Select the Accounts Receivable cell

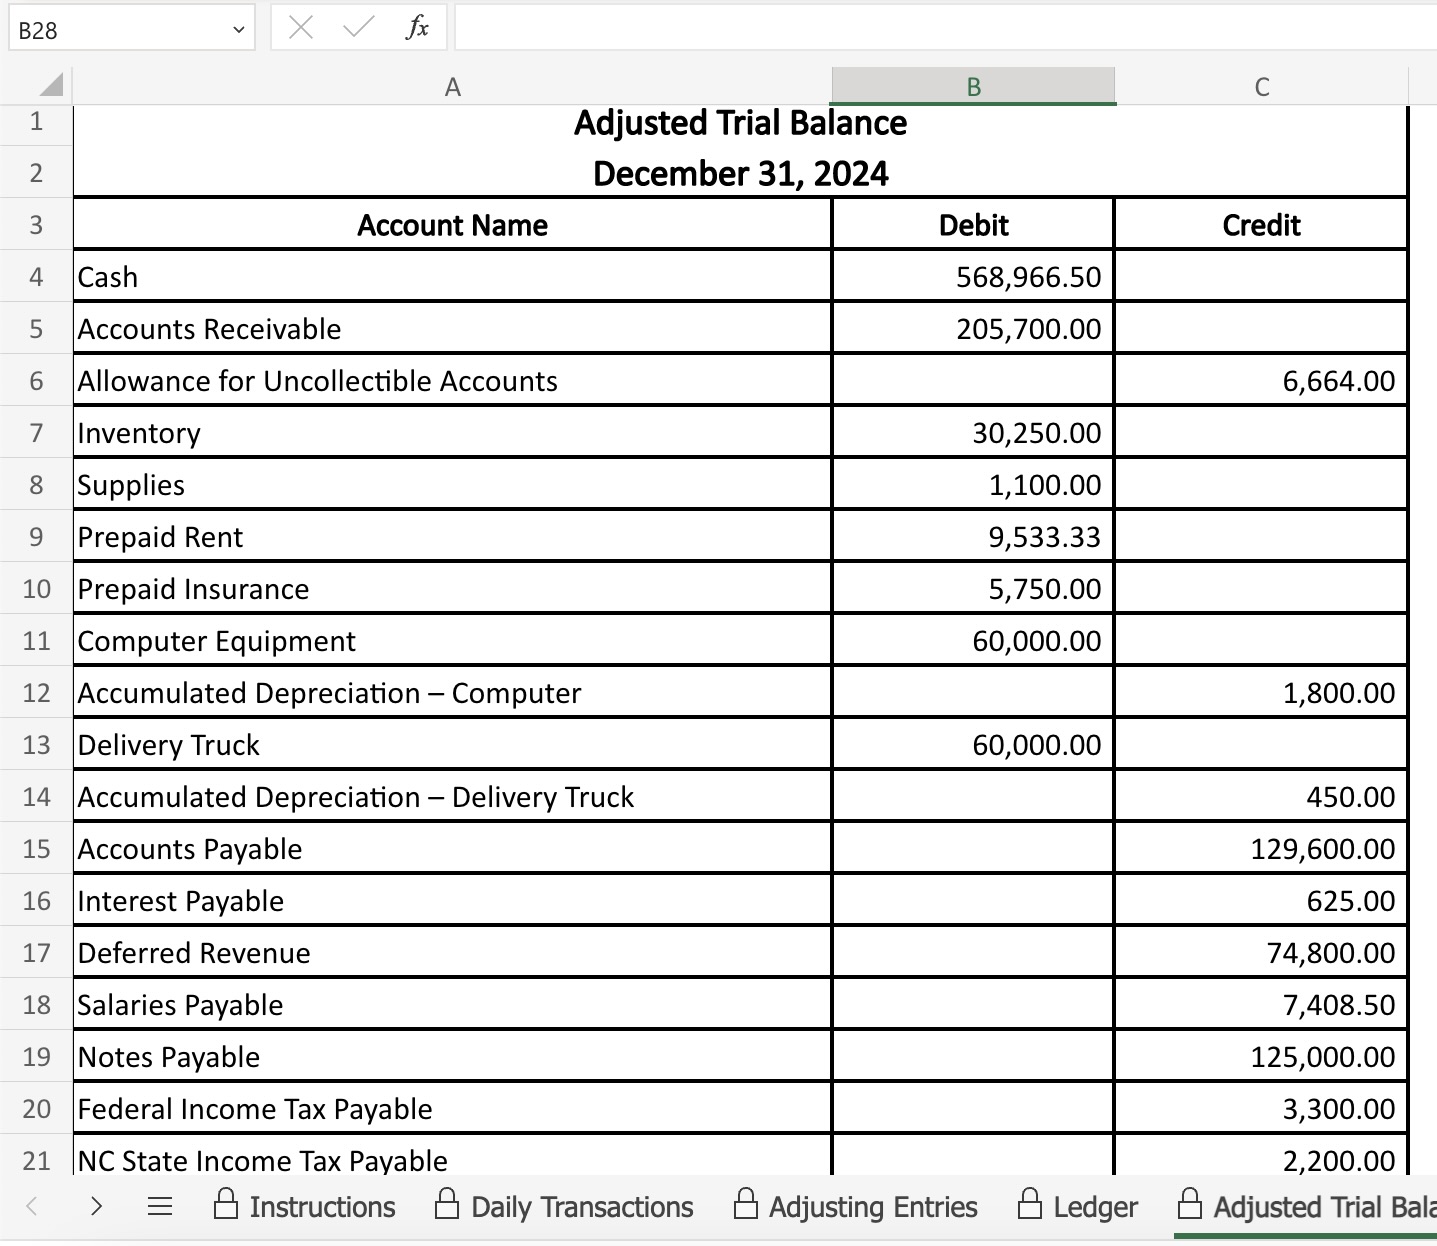coord(452,329)
